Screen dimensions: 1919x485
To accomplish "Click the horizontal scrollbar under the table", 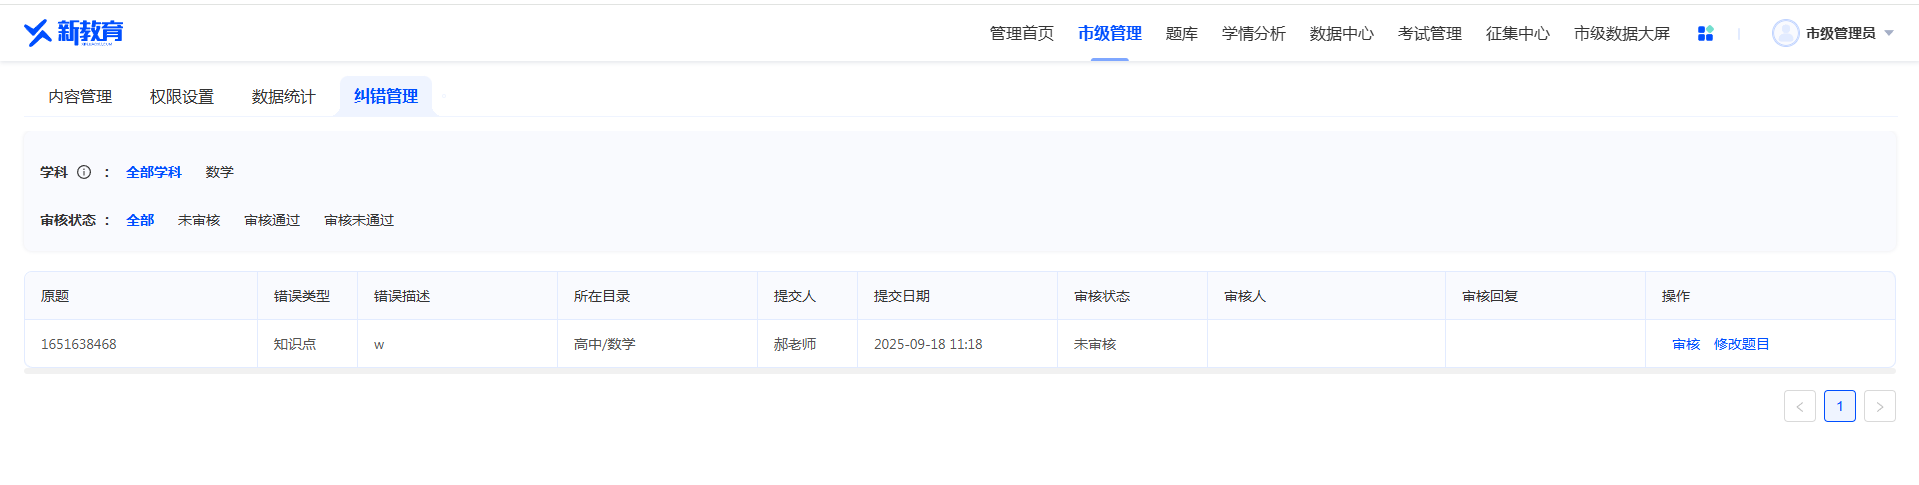I will tap(959, 370).
